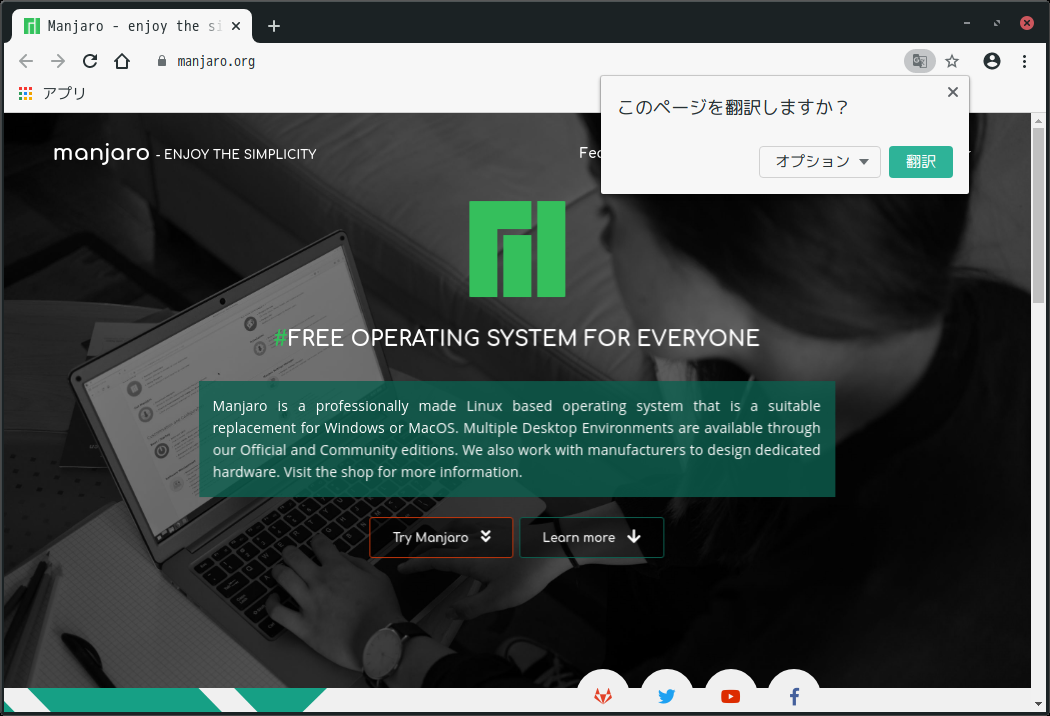Screen dimensions: 1050x716
Task: Select the Manjaro browser tab
Action: [132, 26]
